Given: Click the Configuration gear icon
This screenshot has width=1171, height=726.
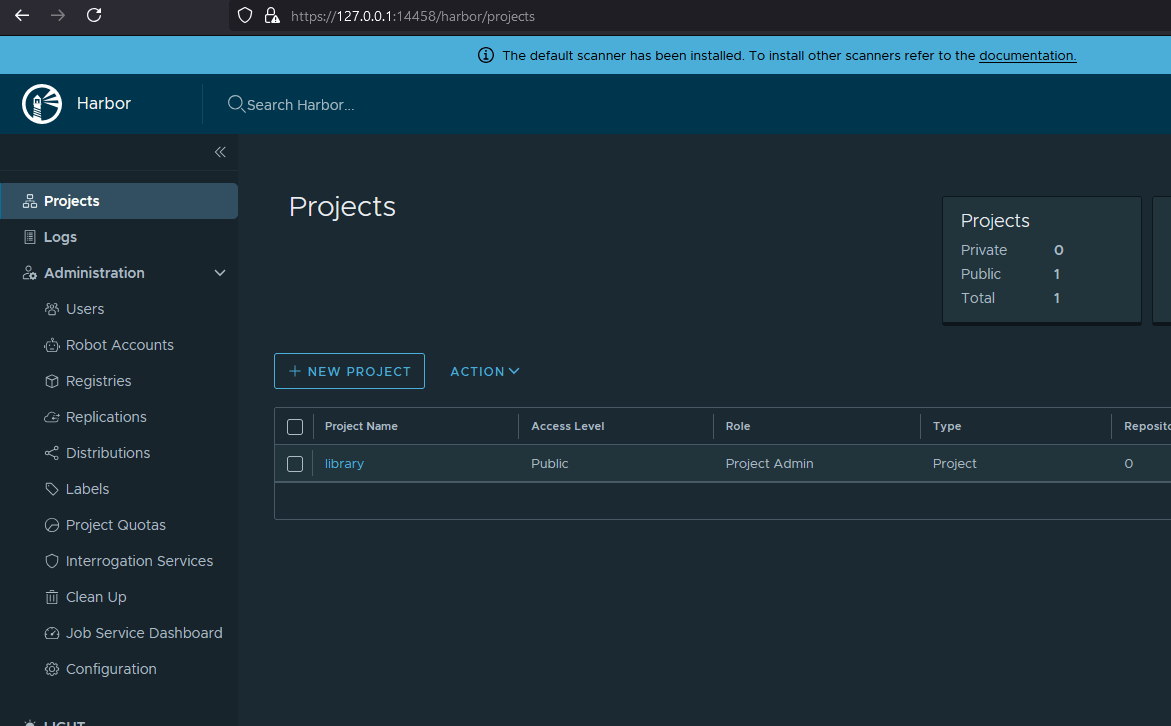Looking at the screenshot, I should [52, 669].
